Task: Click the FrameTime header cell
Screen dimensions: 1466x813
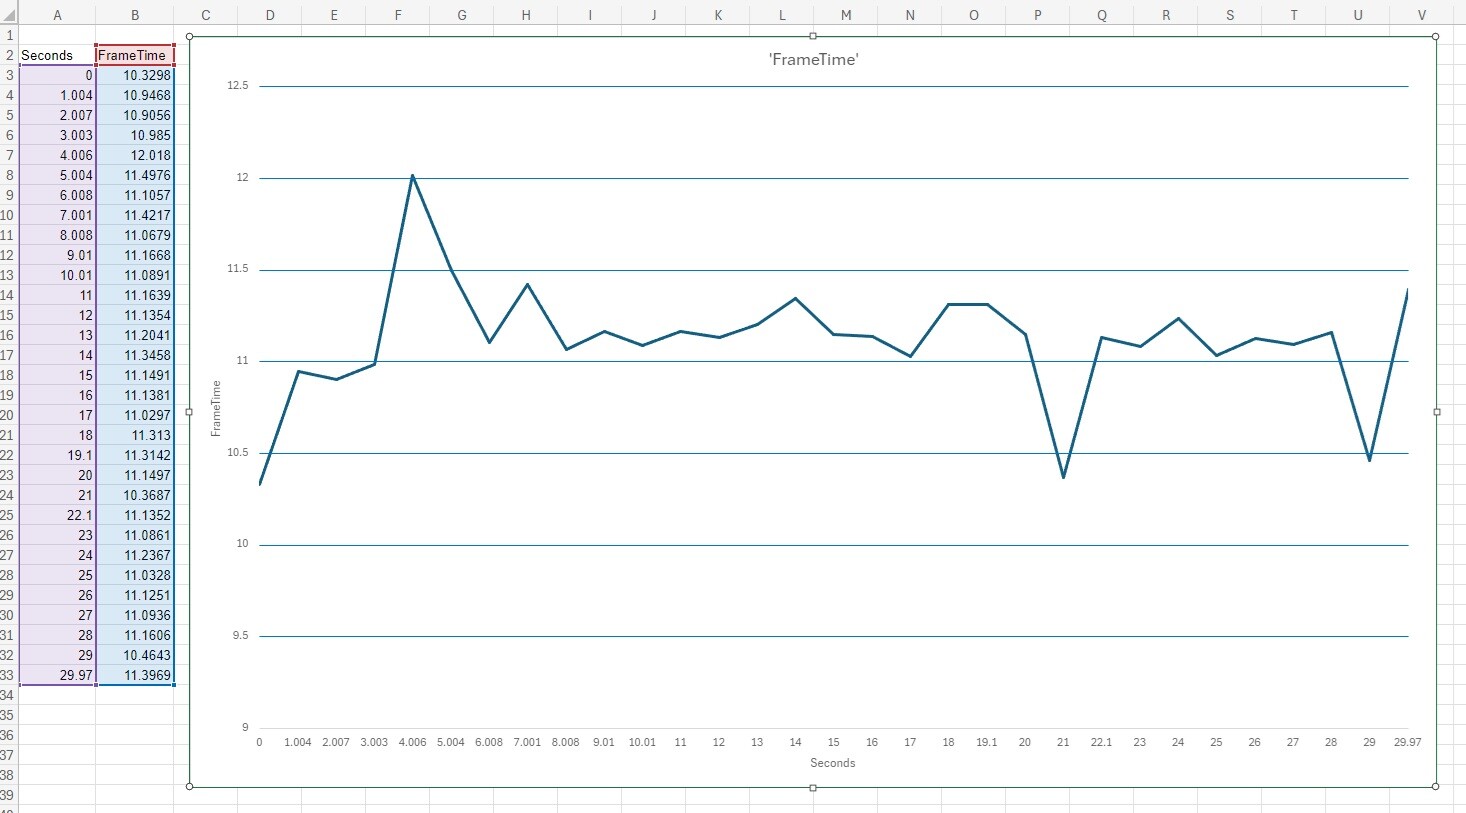Action: point(135,55)
